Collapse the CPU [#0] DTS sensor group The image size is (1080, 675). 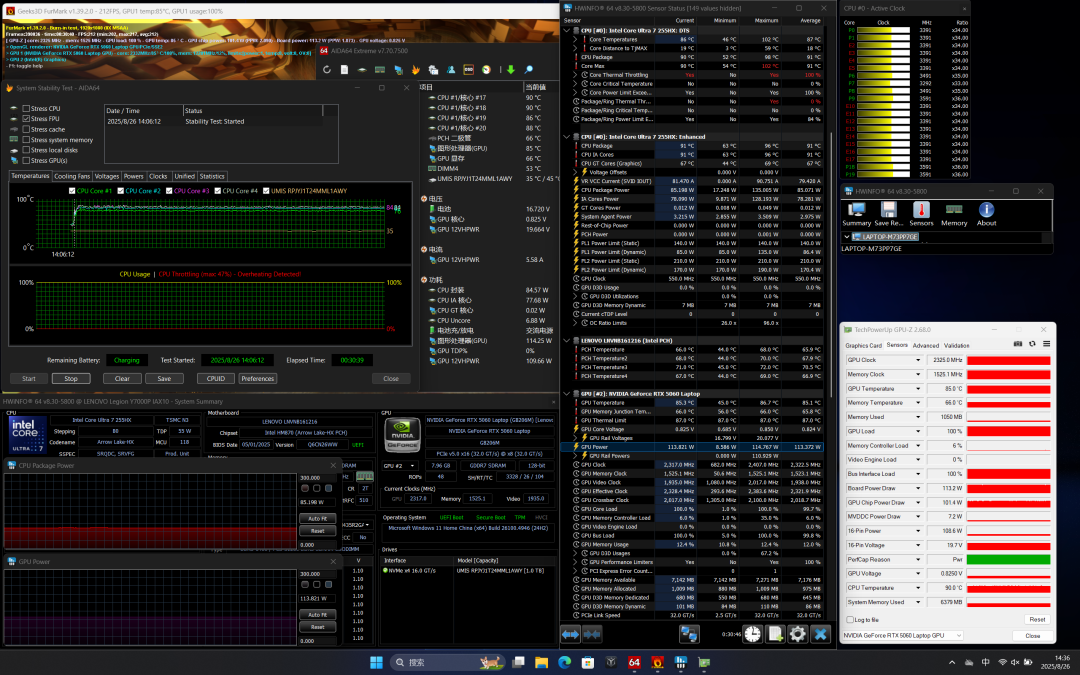coord(567,30)
